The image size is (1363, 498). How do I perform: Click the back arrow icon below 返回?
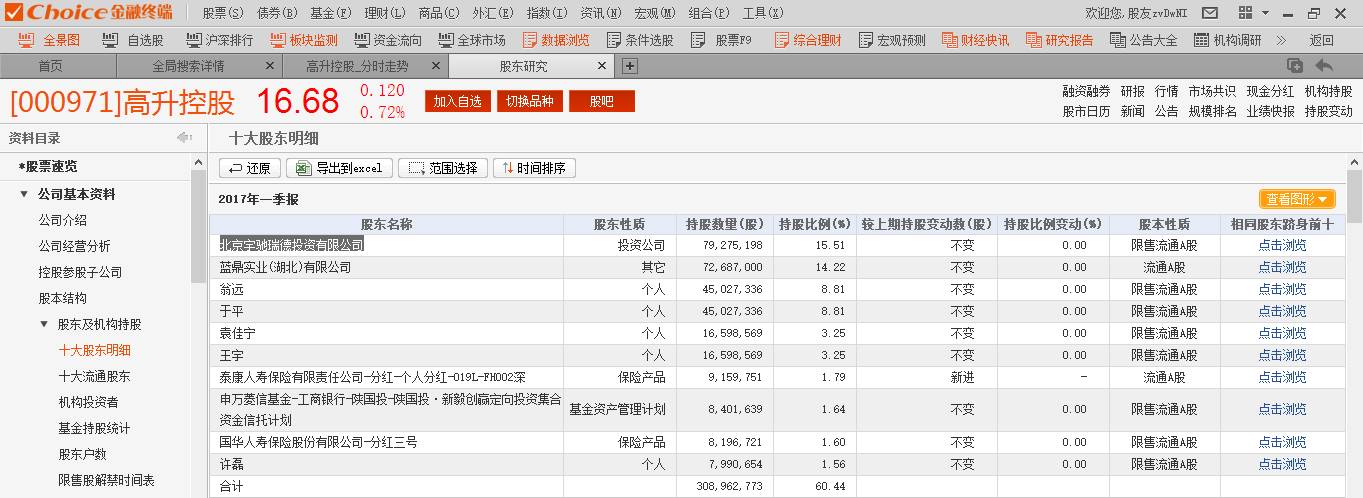click(1324, 66)
